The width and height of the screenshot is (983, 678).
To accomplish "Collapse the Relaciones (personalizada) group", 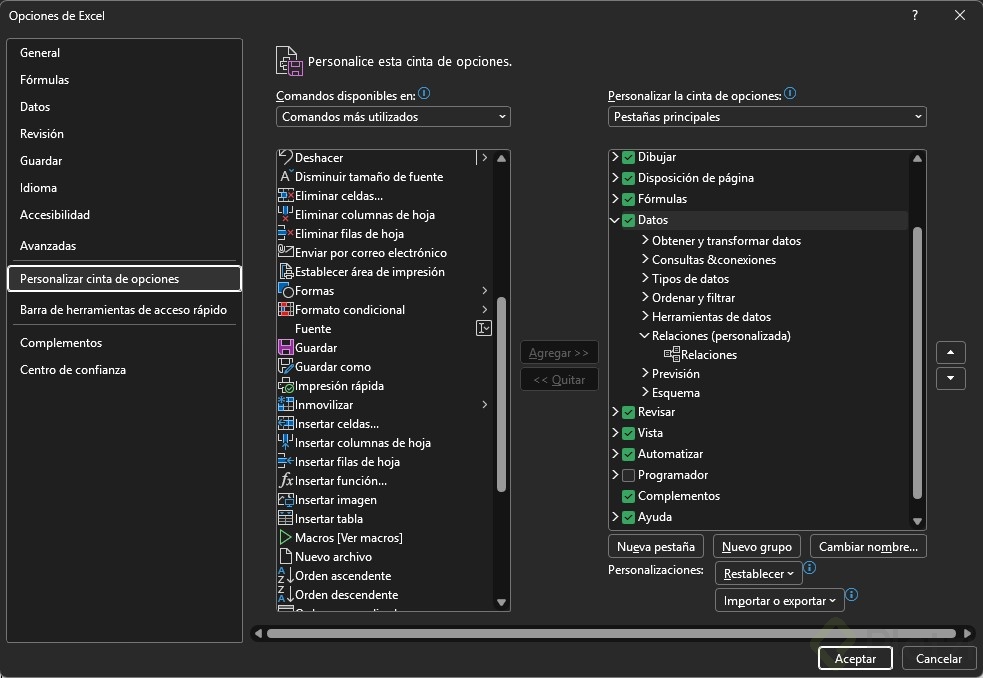I will click(644, 336).
